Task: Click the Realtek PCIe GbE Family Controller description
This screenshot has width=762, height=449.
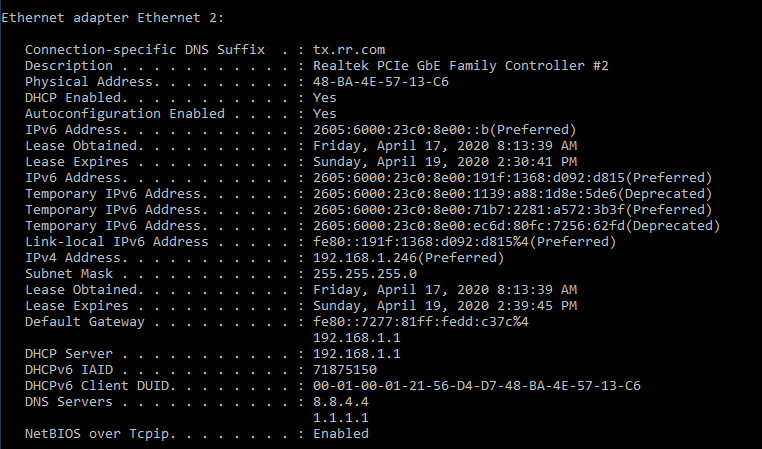Action: (460, 65)
